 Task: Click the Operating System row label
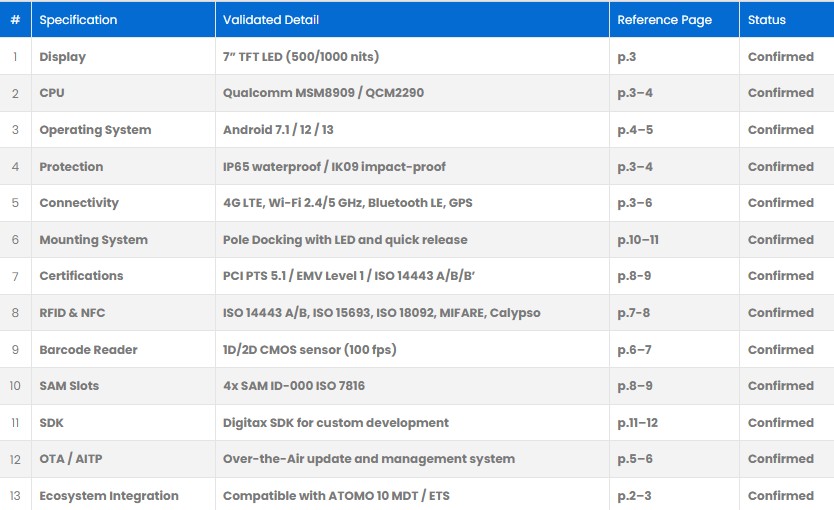95,130
